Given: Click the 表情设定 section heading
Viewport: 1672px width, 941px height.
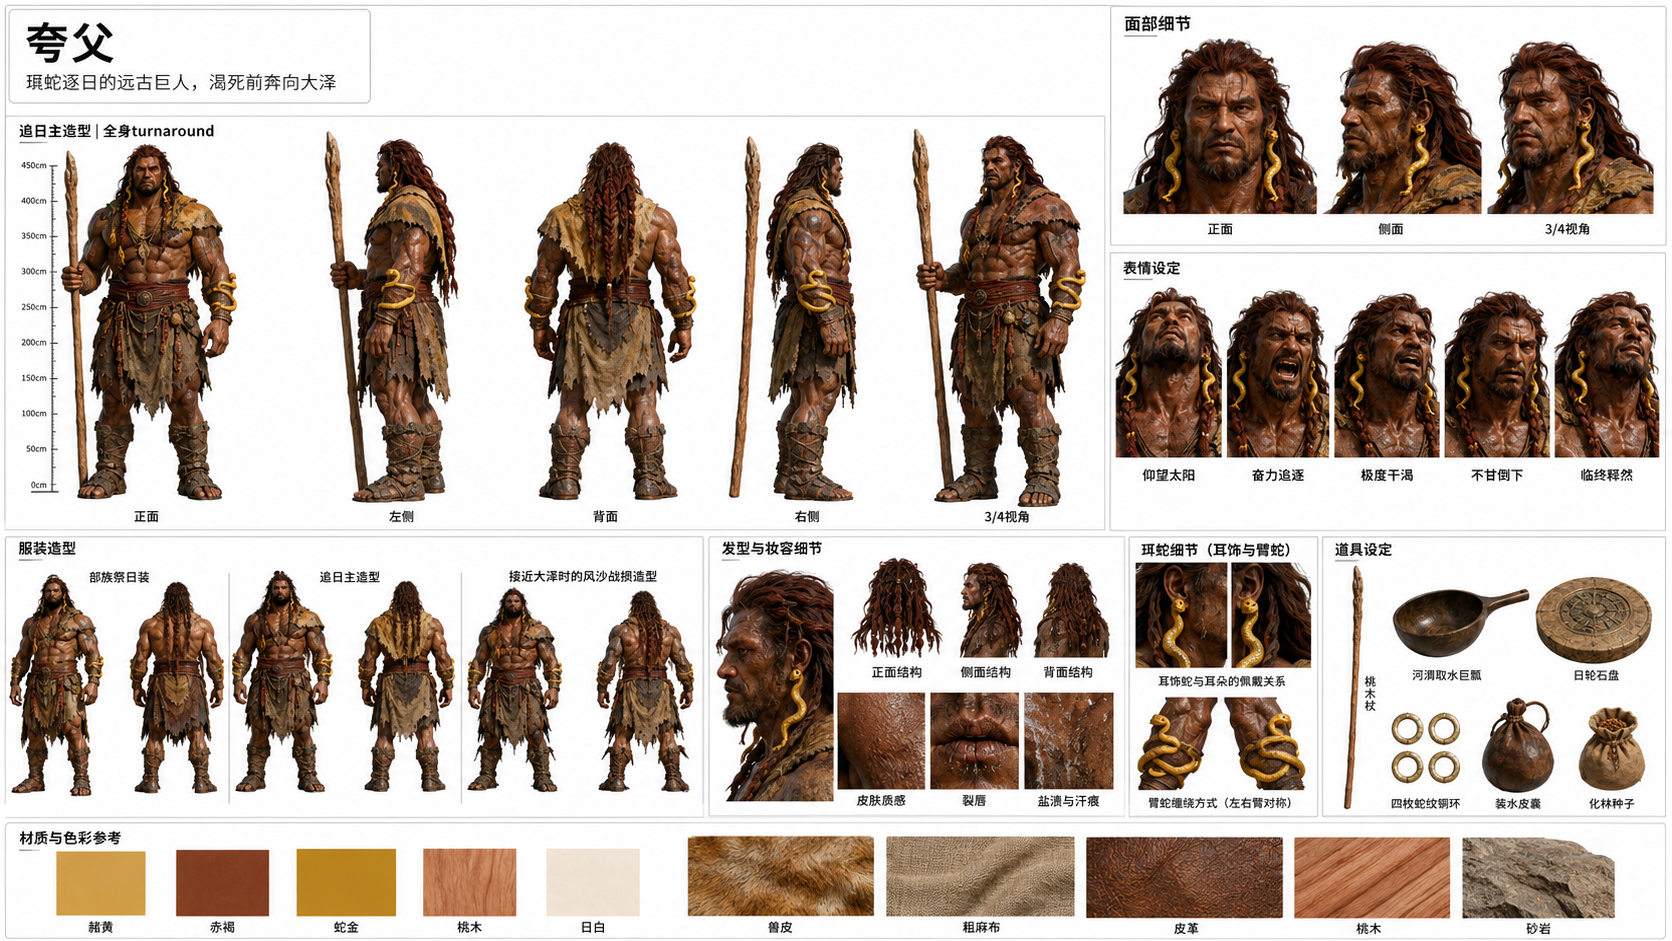Looking at the screenshot, I should point(1151,268).
